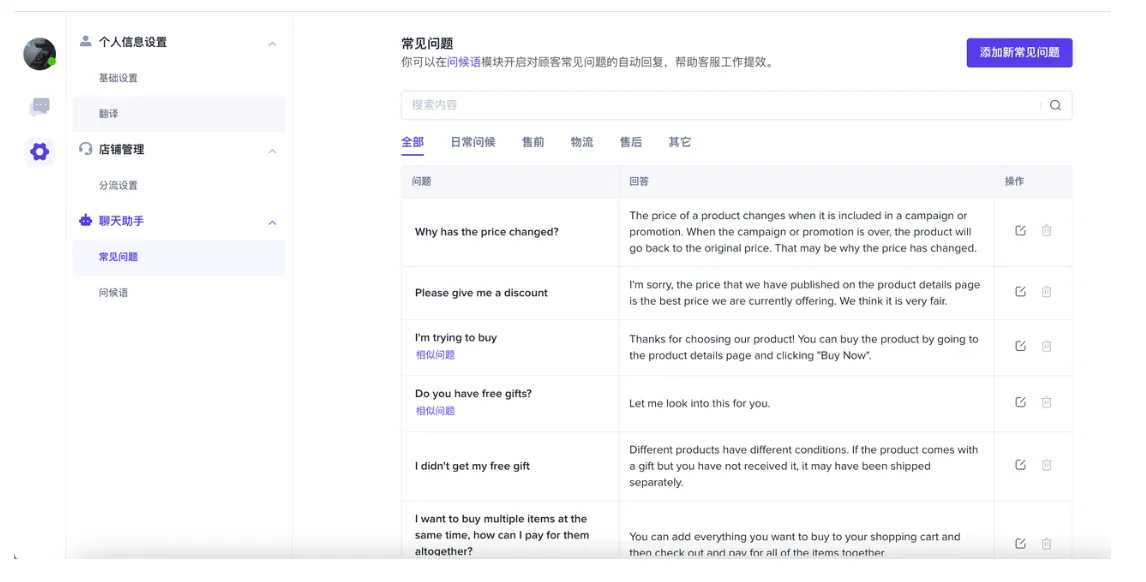Click the user avatar profile picture

click(x=39, y=54)
